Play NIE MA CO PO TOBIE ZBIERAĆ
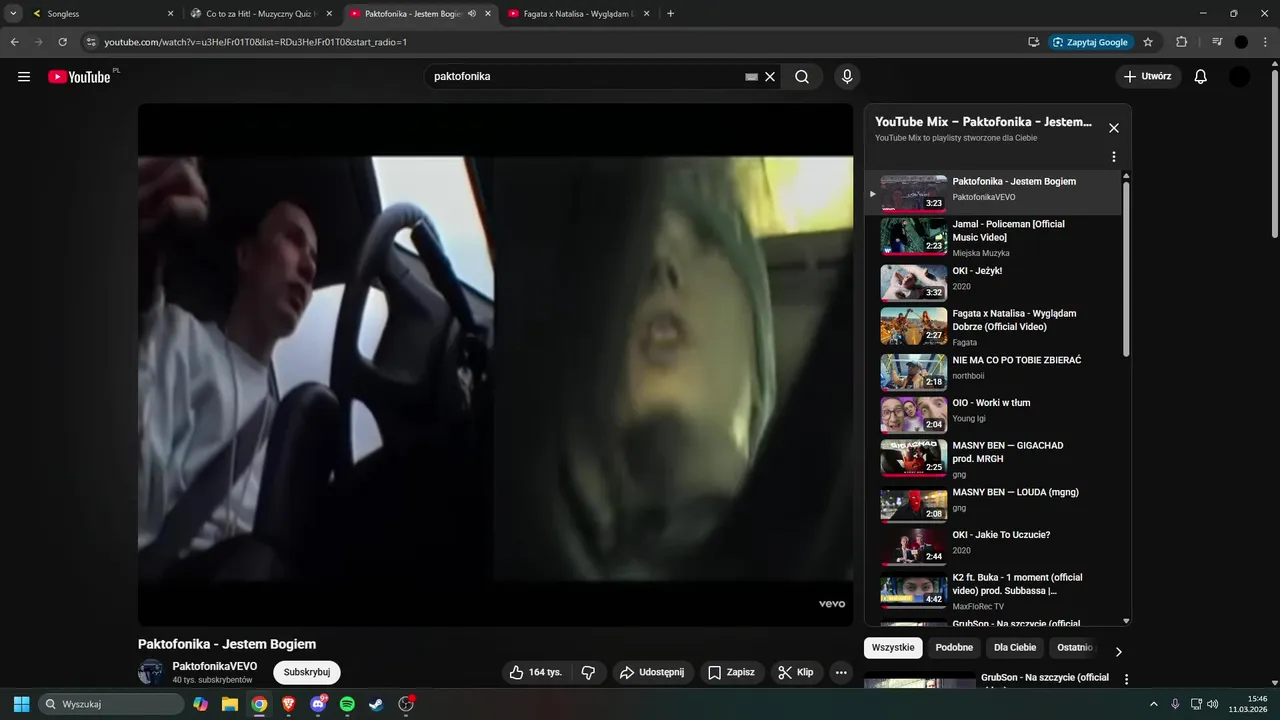The image size is (1280, 720). [993, 372]
